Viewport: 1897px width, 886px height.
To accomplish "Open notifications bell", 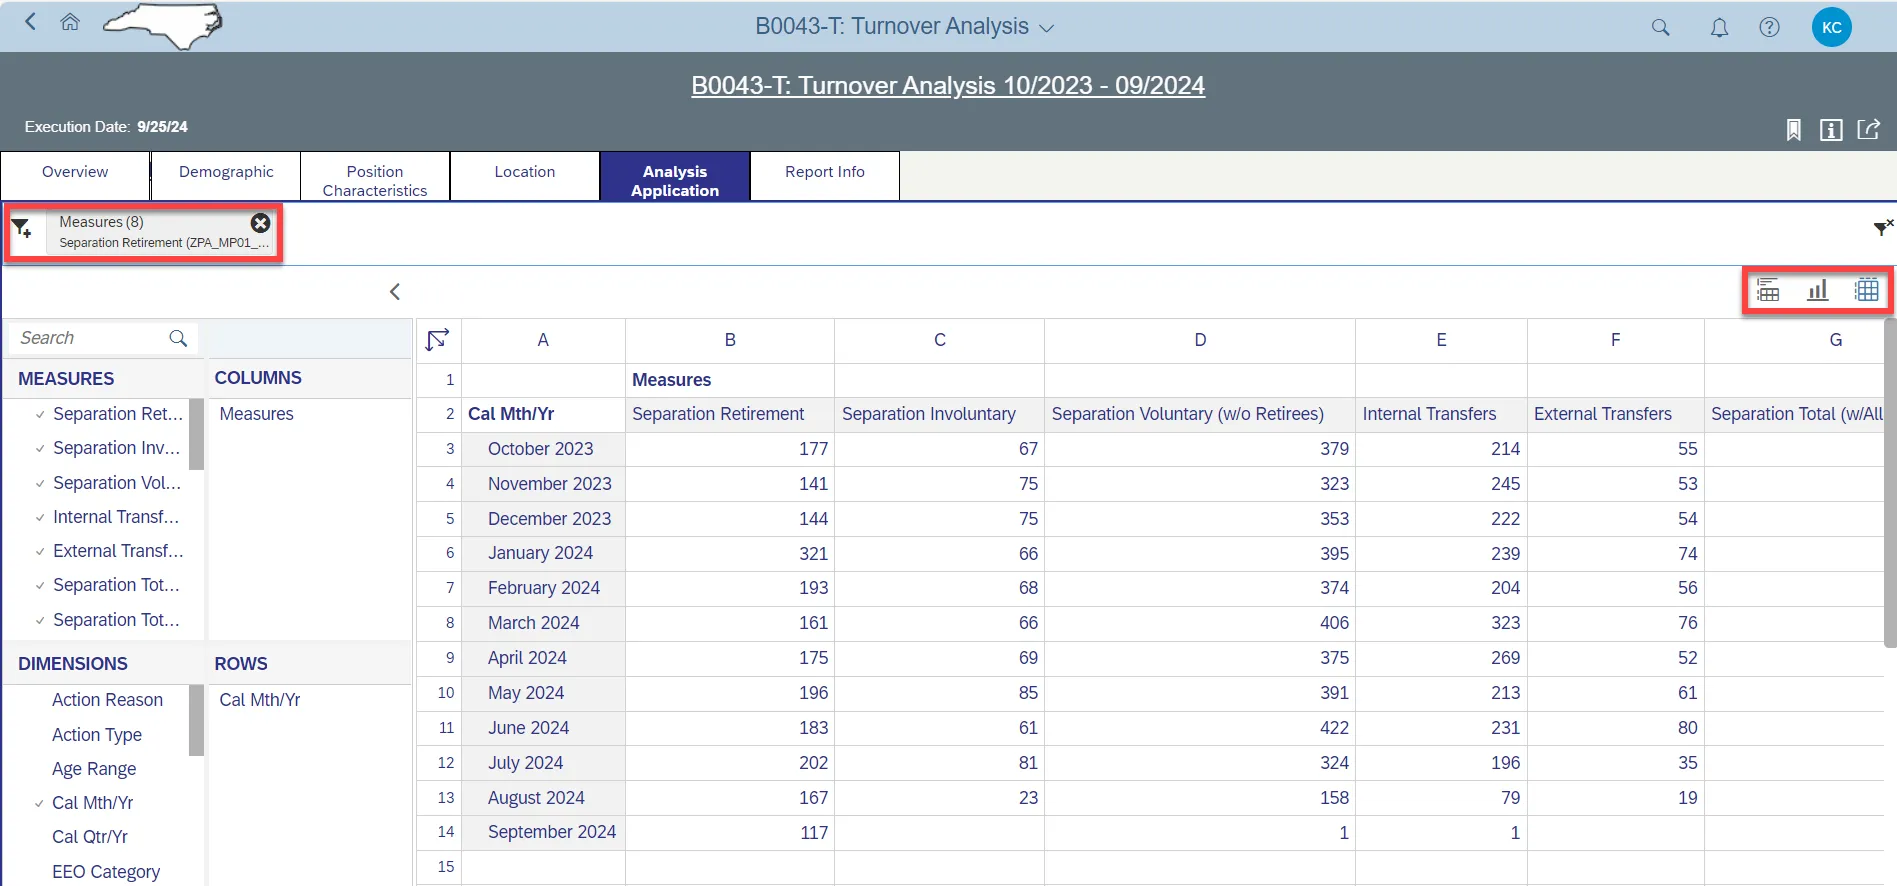I will pos(1719,28).
